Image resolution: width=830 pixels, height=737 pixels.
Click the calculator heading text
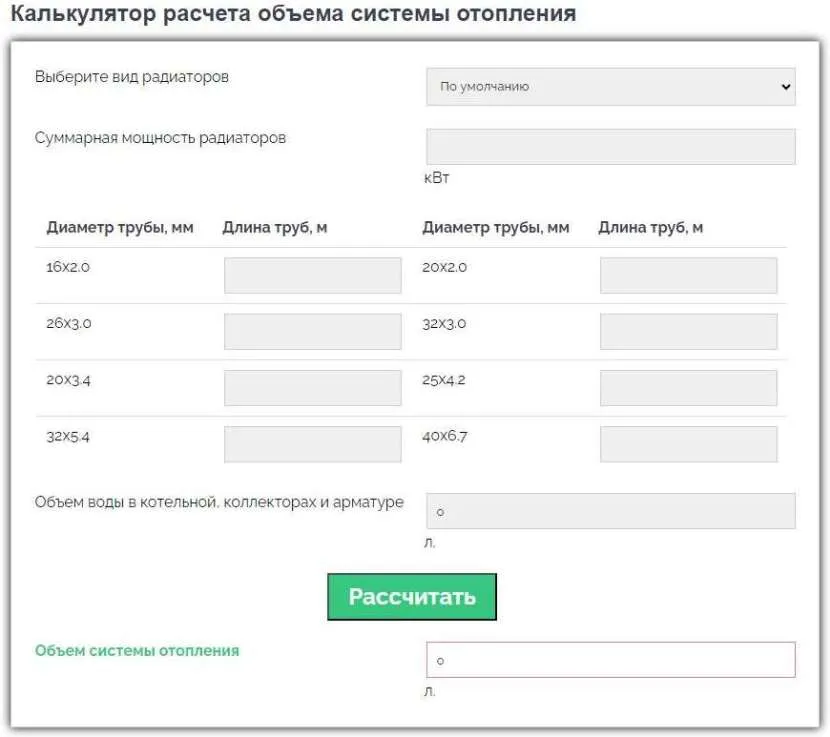pos(292,15)
